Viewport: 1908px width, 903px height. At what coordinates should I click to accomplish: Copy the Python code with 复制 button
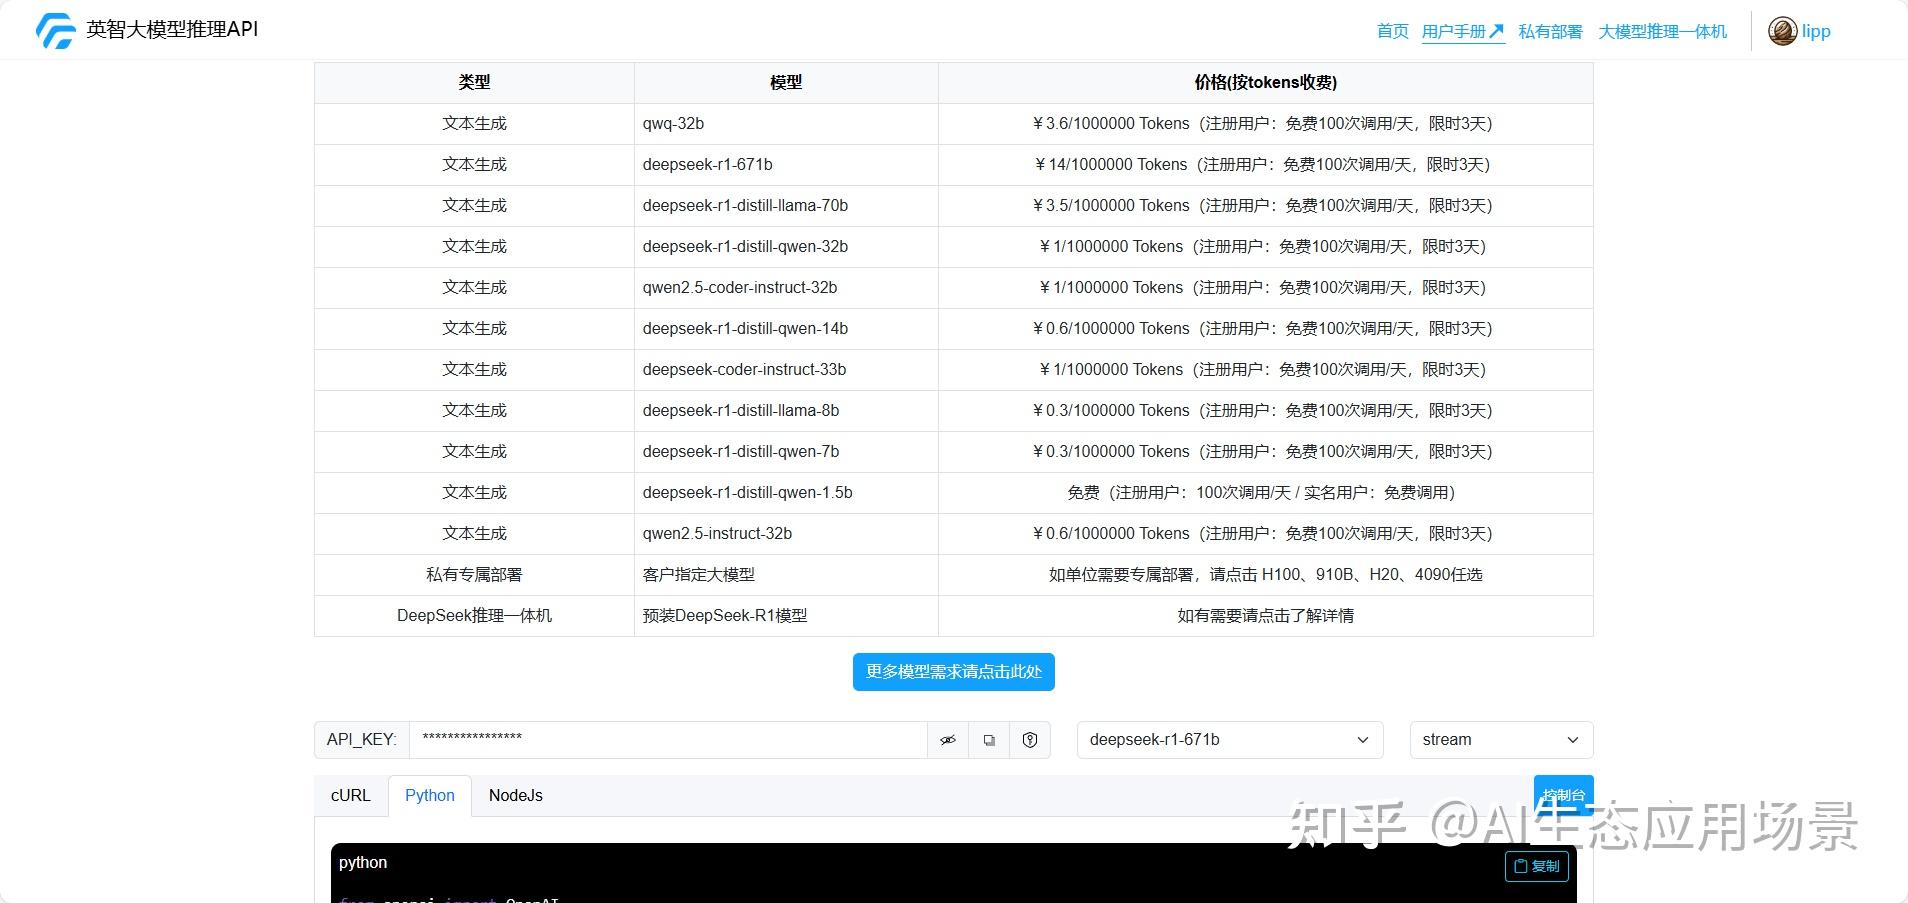[1535, 866]
